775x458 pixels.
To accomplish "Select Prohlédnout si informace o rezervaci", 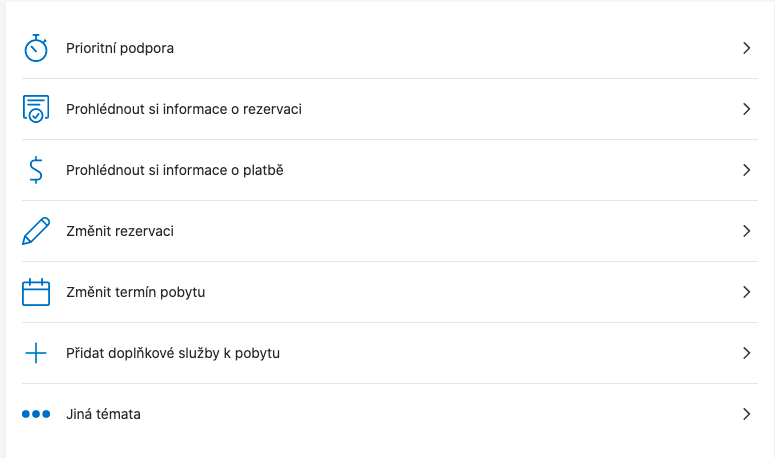I will coord(184,109).
